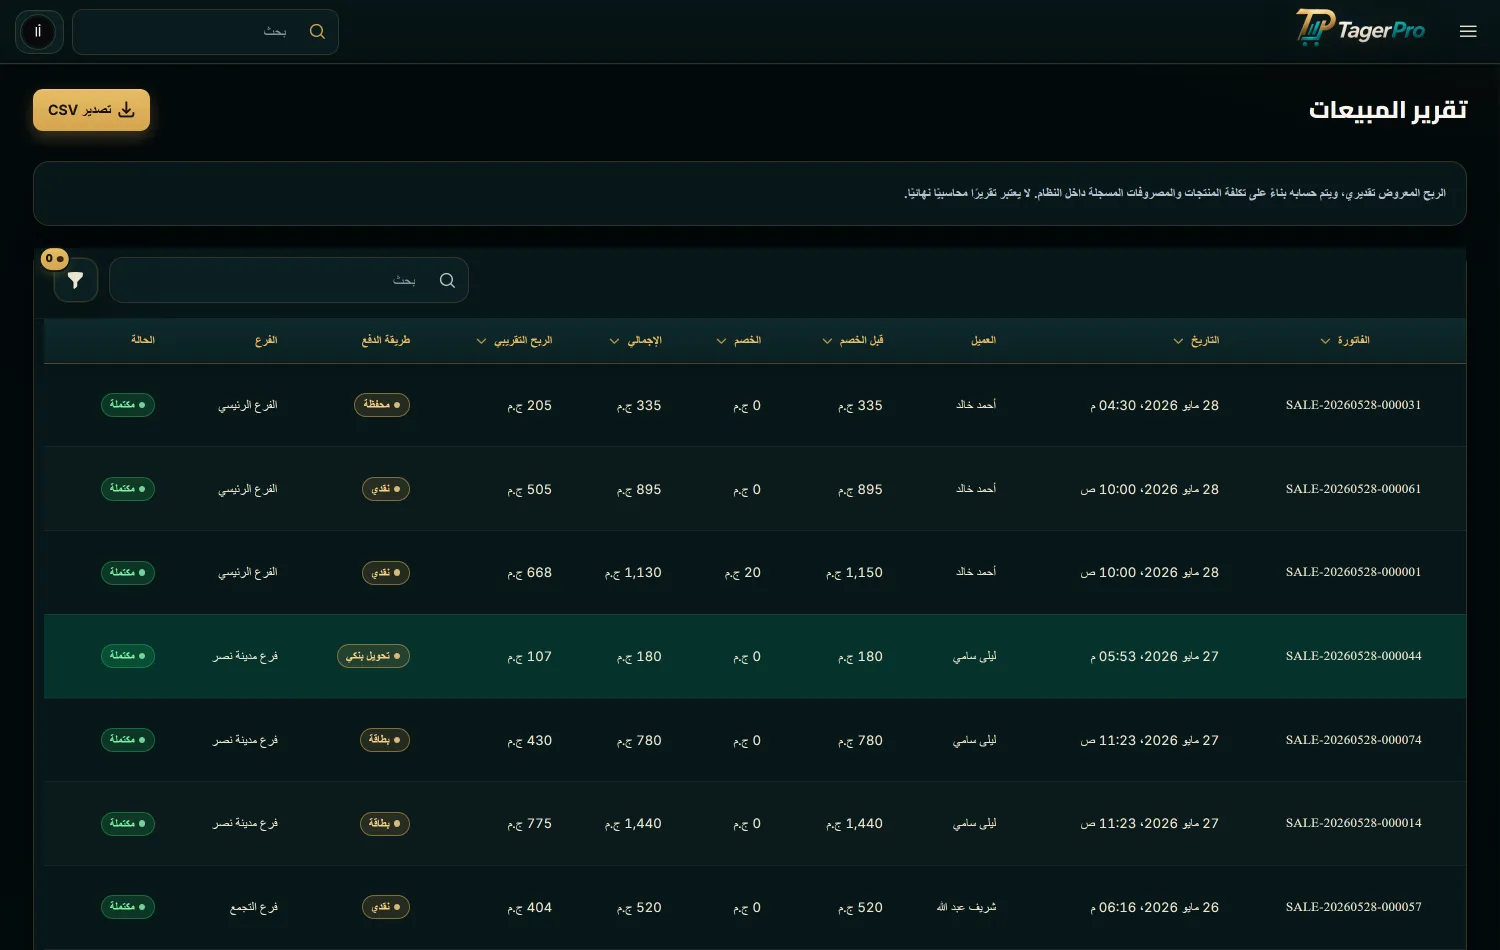Click the العميل column header

point(984,341)
